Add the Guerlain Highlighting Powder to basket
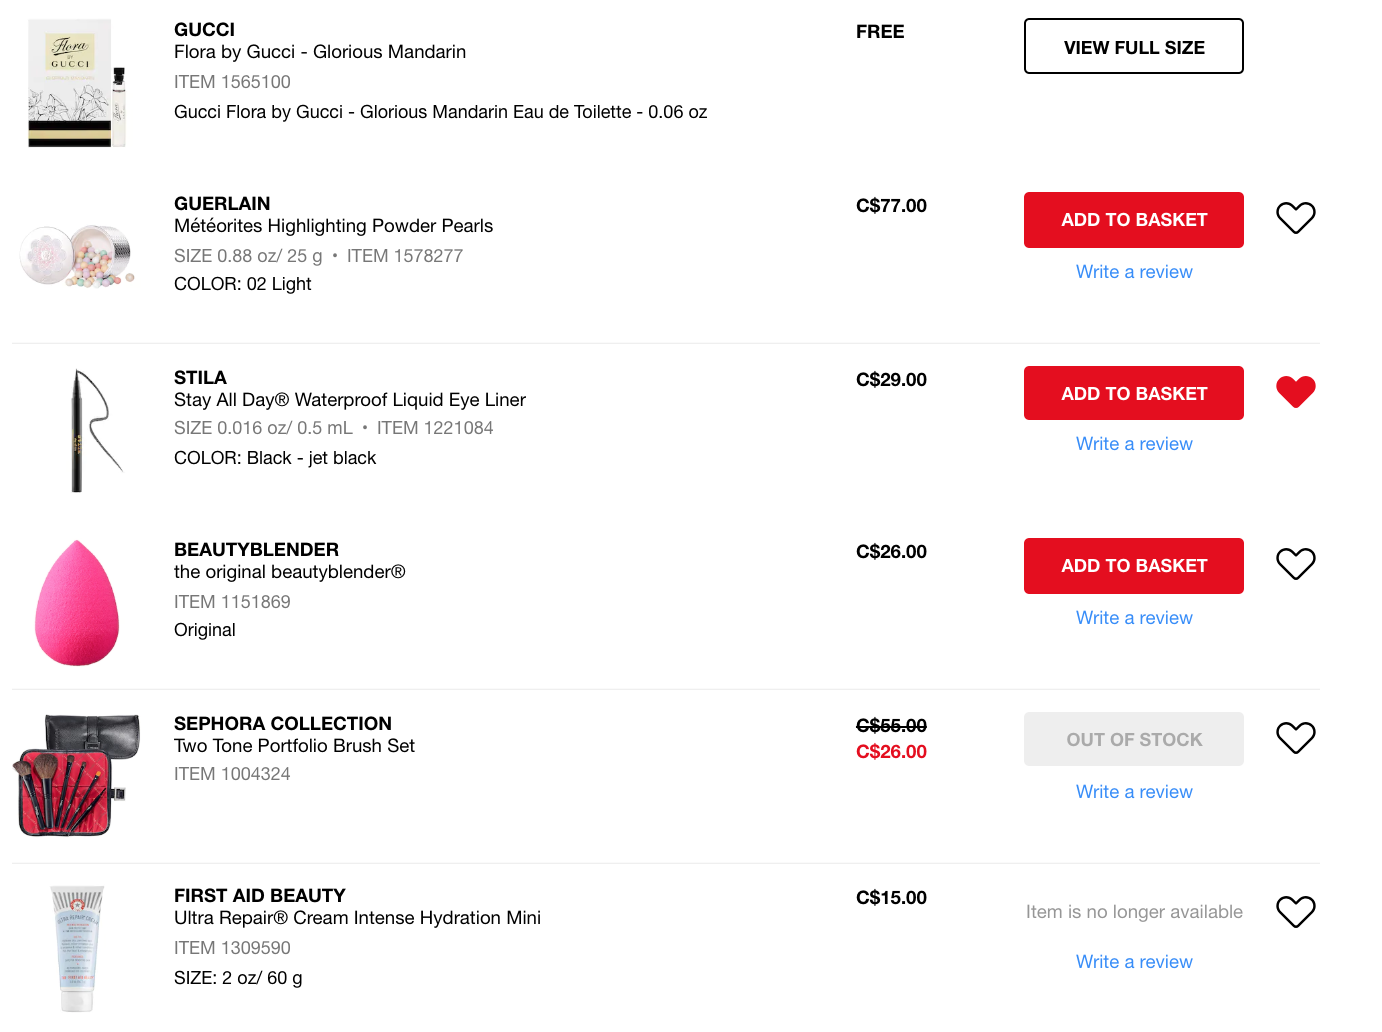 coord(1133,219)
